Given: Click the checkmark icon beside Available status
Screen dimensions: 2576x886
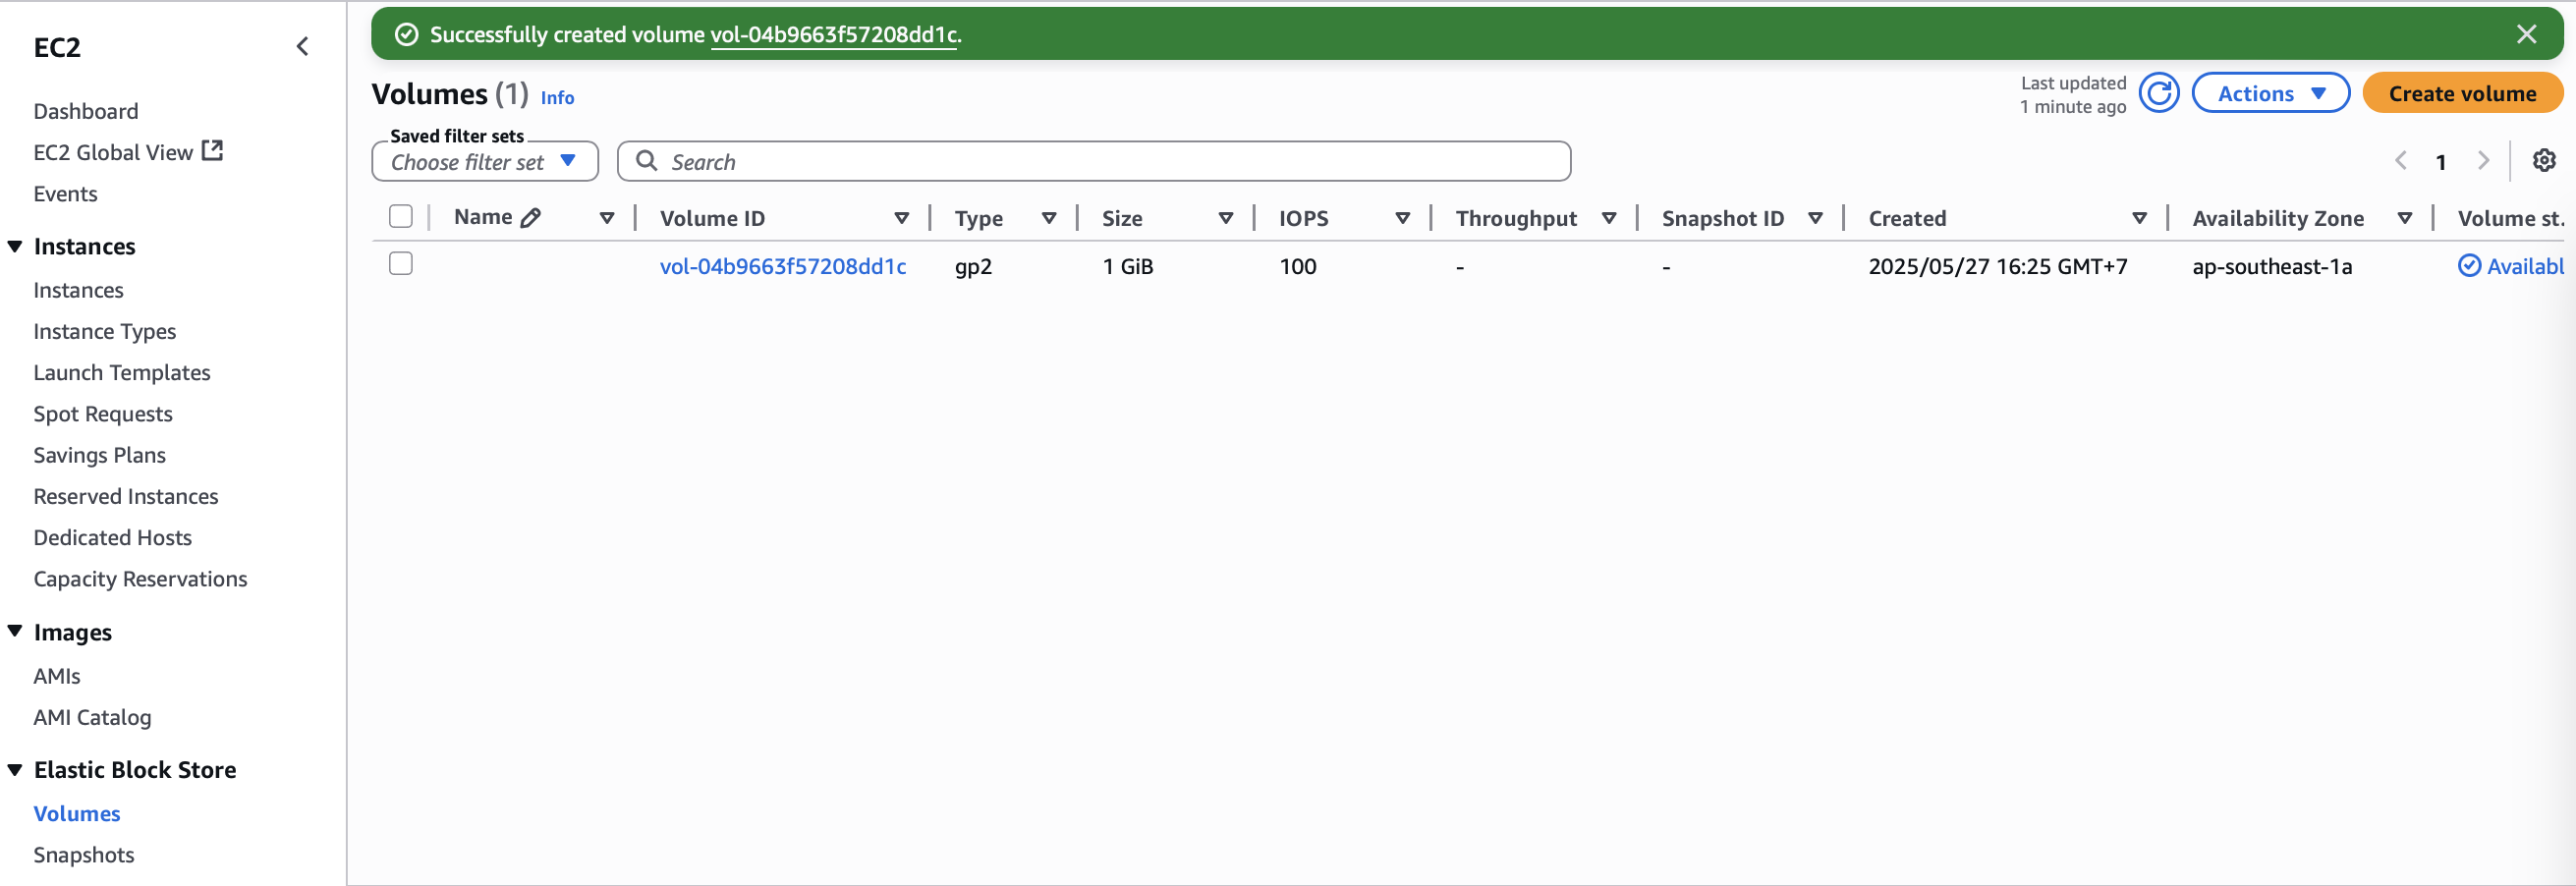Looking at the screenshot, I should (x=2470, y=266).
